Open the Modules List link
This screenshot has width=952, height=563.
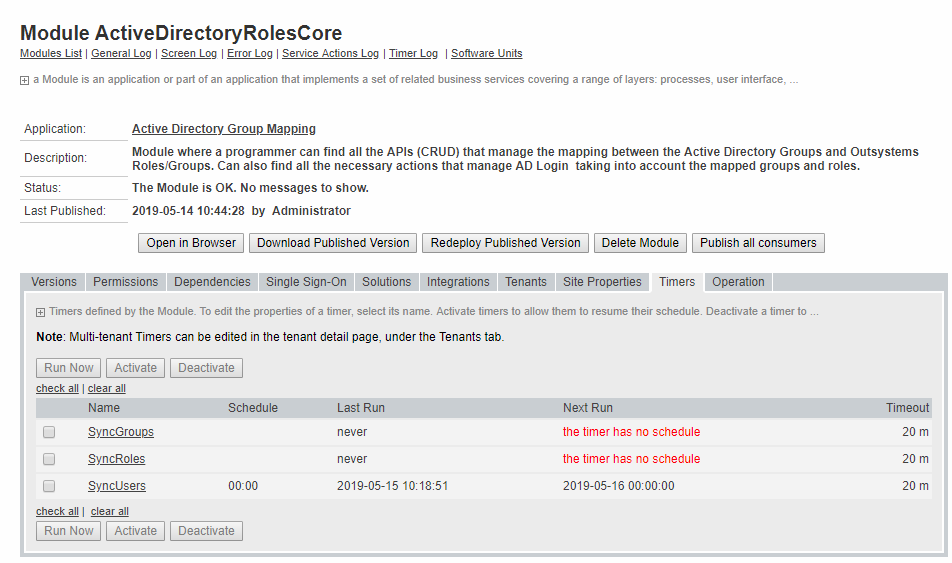point(51,53)
